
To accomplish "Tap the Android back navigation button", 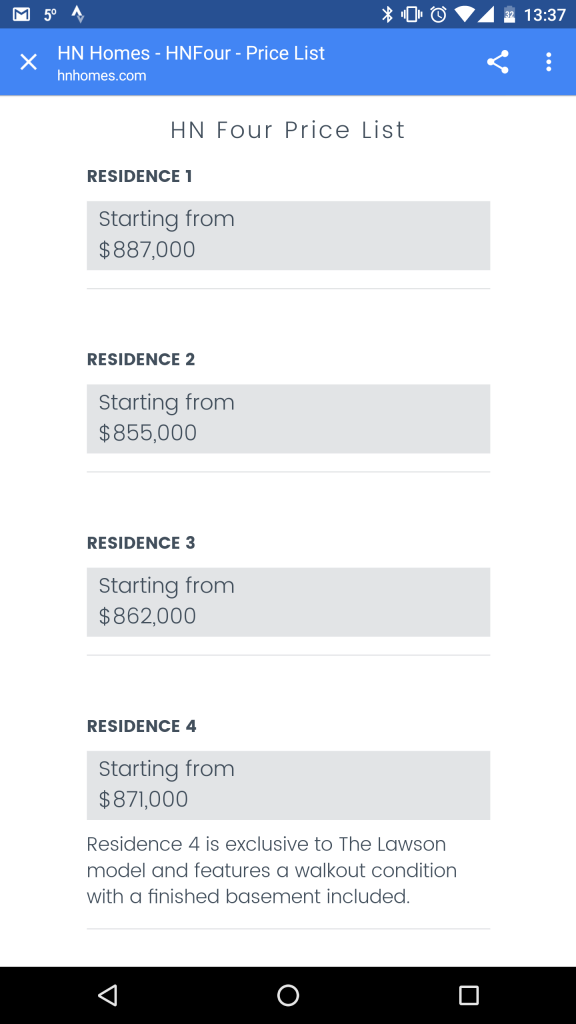I will 107,995.
